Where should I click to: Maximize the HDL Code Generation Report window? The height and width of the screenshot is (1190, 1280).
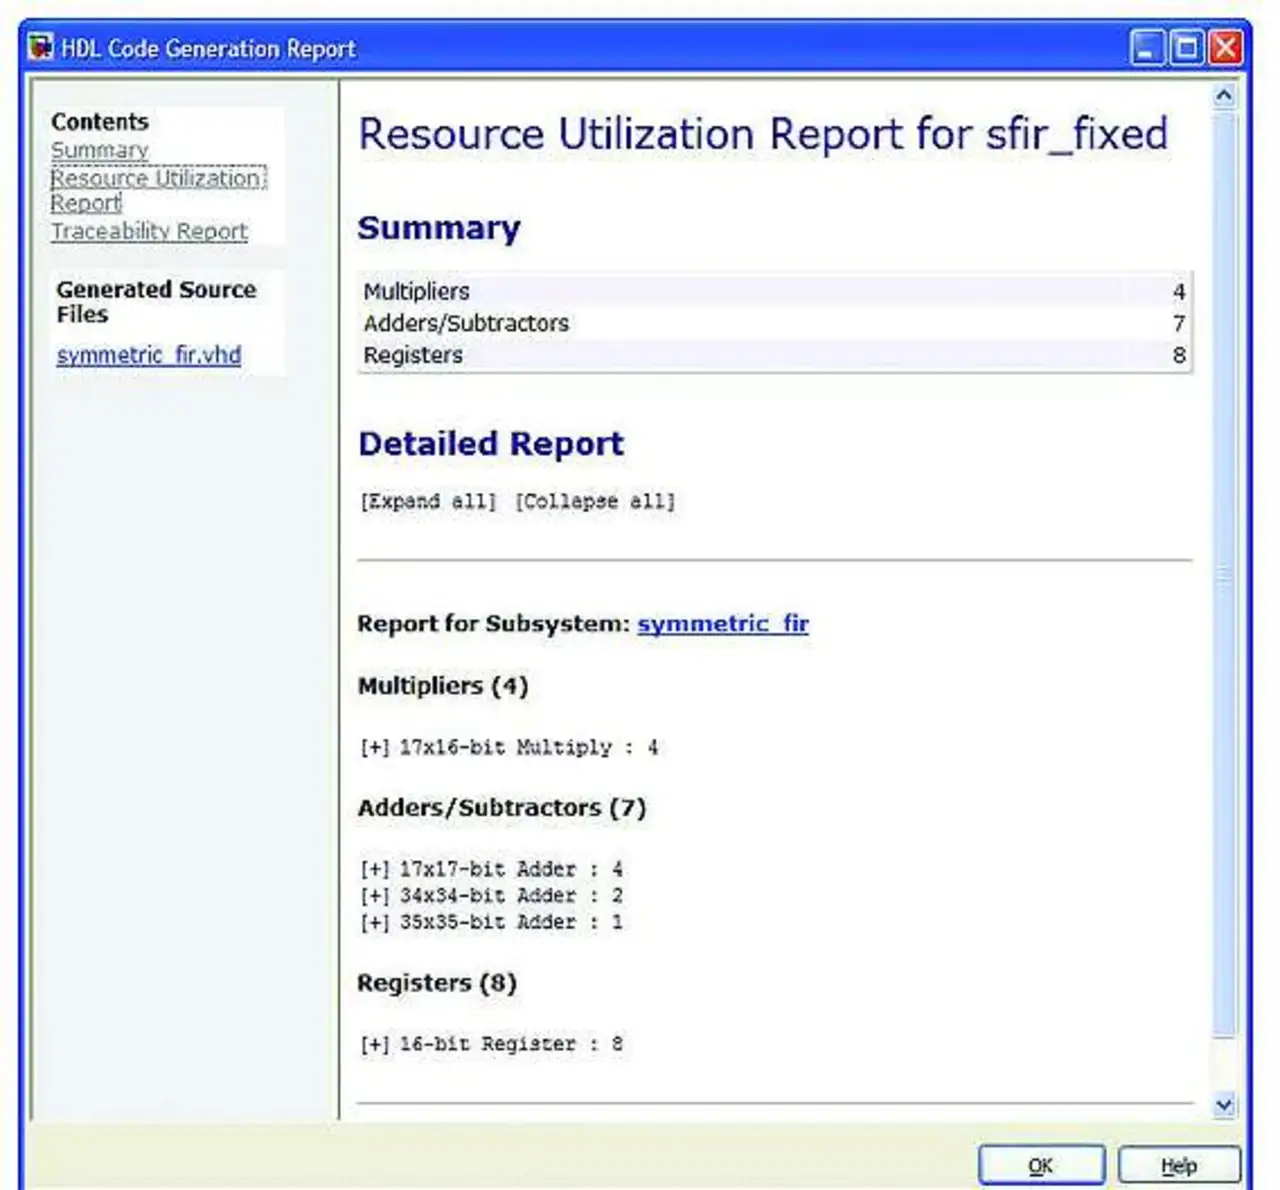tap(1186, 47)
